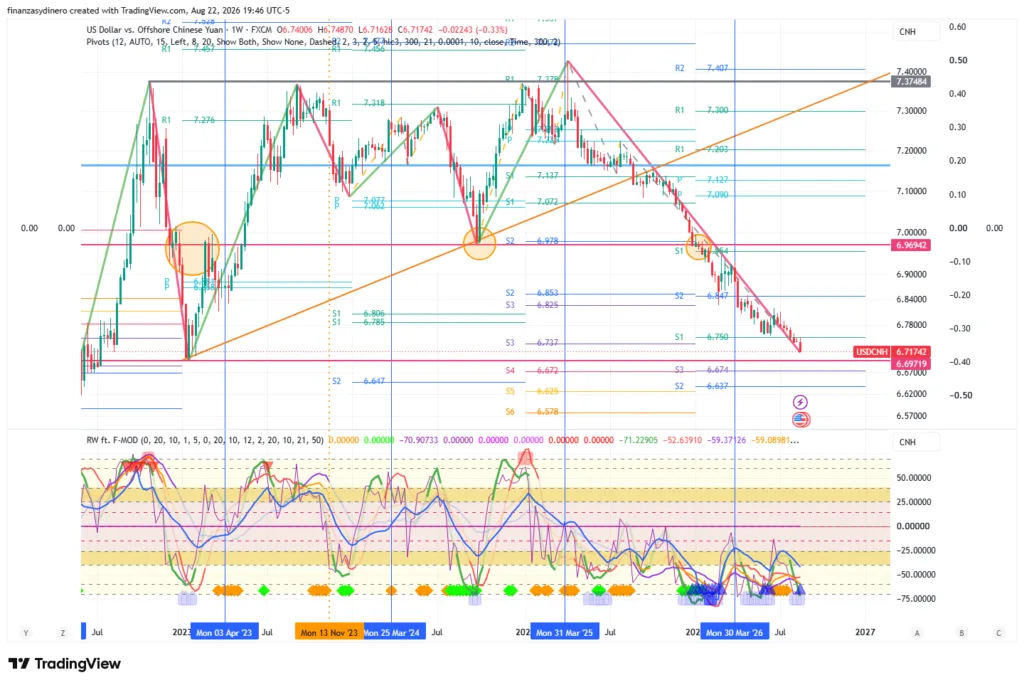Click the R1 7.203 pivot label
This screenshot has width=1024, height=685.
pos(702,150)
